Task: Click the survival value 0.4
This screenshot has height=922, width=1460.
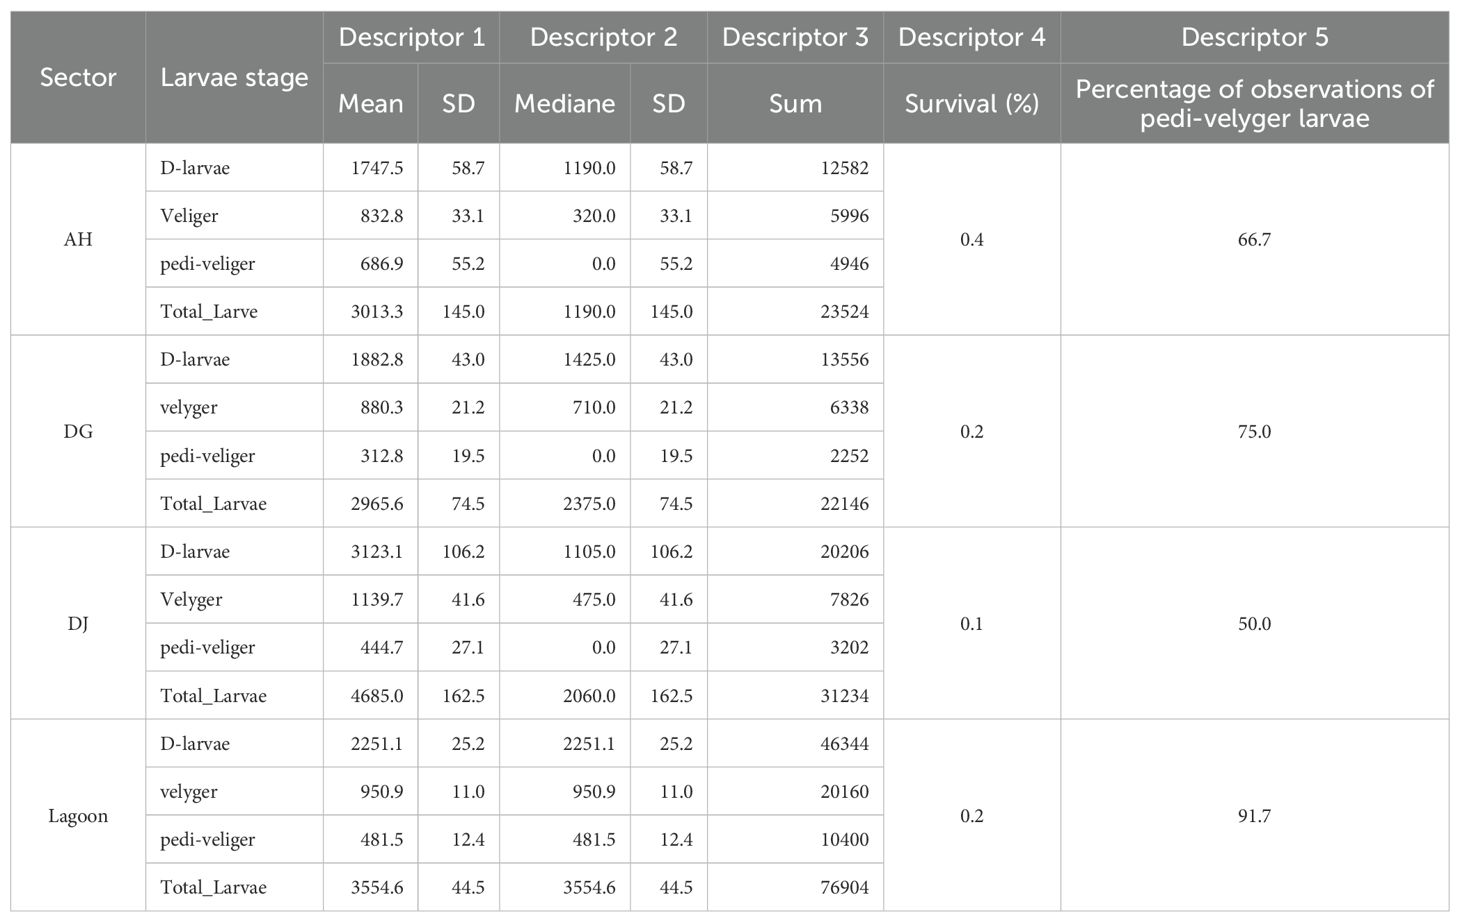Action: [971, 240]
